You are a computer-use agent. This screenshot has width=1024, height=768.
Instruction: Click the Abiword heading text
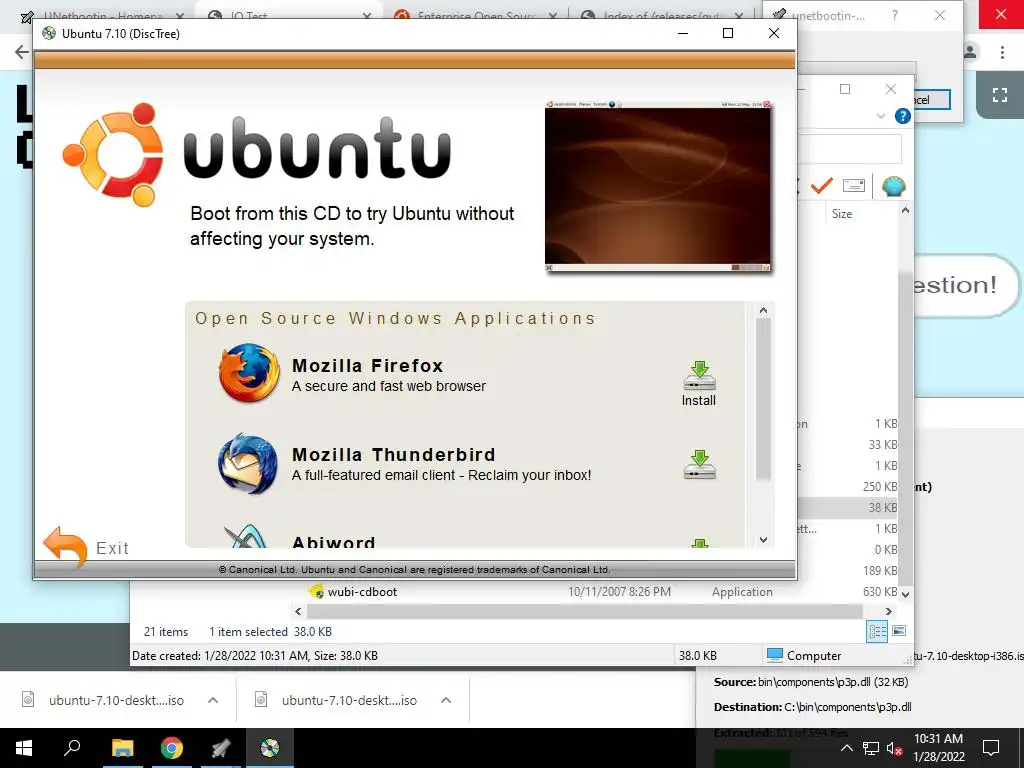333,541
